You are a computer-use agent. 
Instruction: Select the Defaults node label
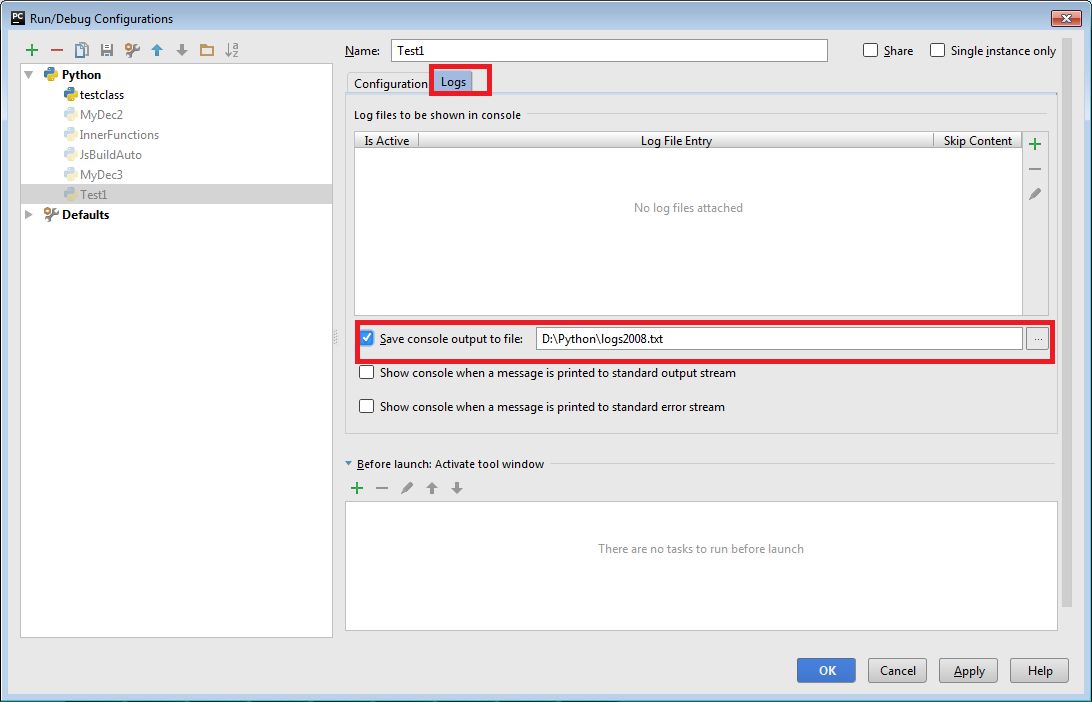(85, 214)
